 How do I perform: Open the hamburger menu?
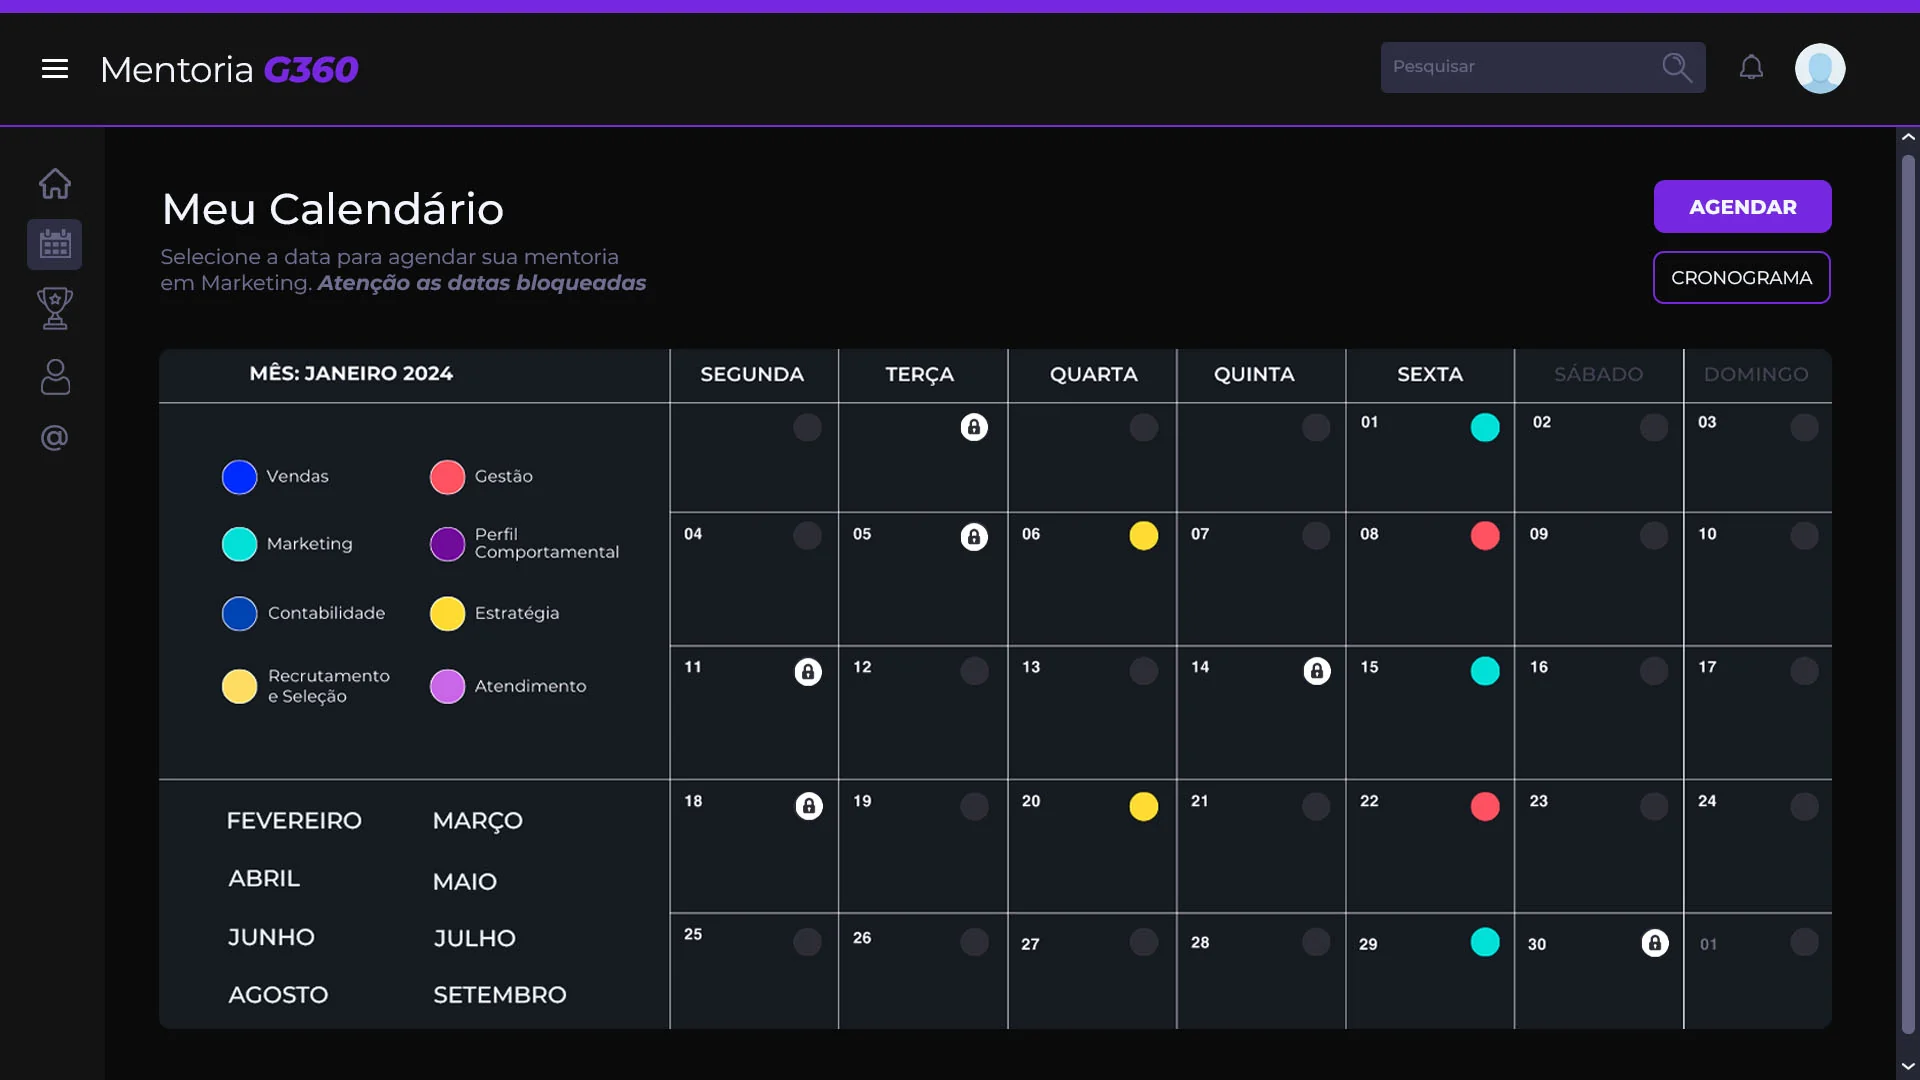[55, 68]
